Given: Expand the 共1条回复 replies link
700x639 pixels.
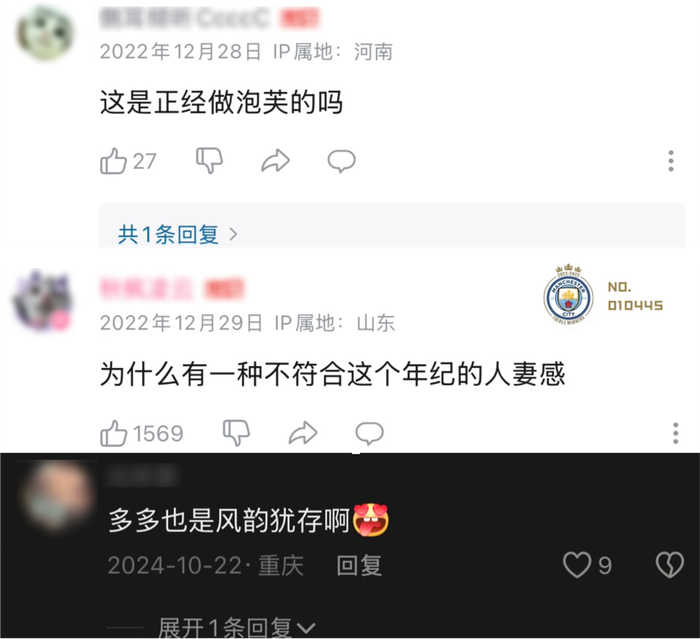Looking at the screenshot, I should (168, 234).
